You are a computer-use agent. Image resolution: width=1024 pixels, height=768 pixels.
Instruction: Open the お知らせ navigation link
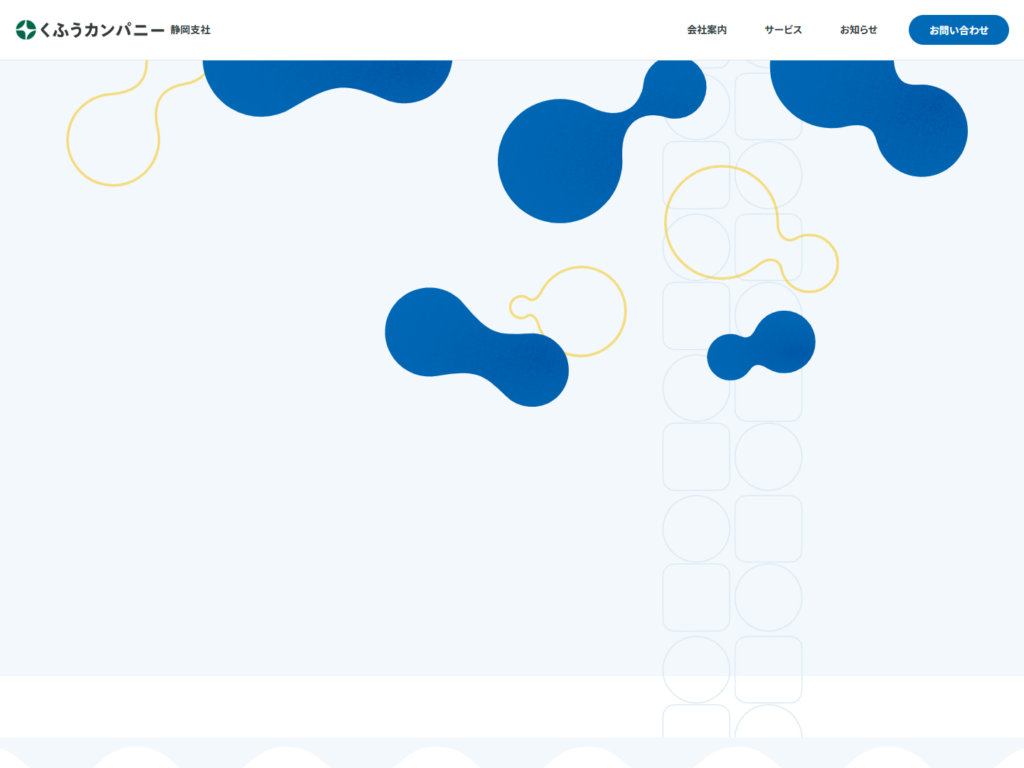(858, 30)
